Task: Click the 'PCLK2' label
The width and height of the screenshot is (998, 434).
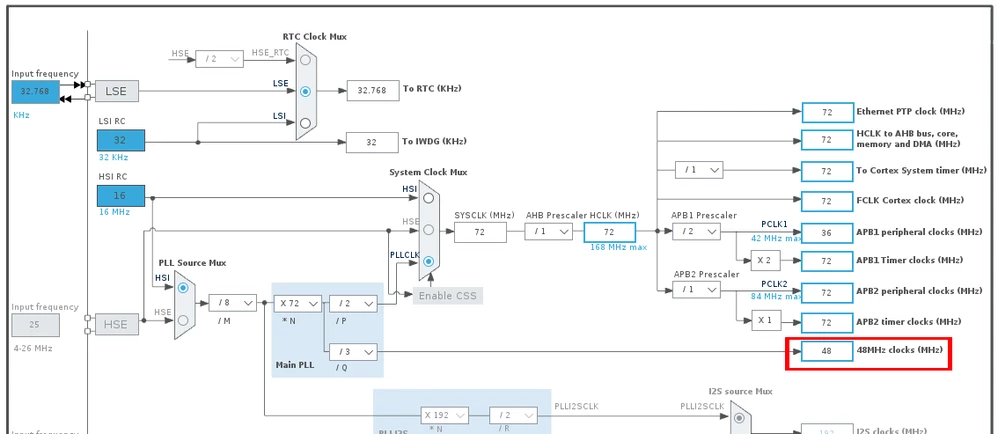Action: pos(774,283)
